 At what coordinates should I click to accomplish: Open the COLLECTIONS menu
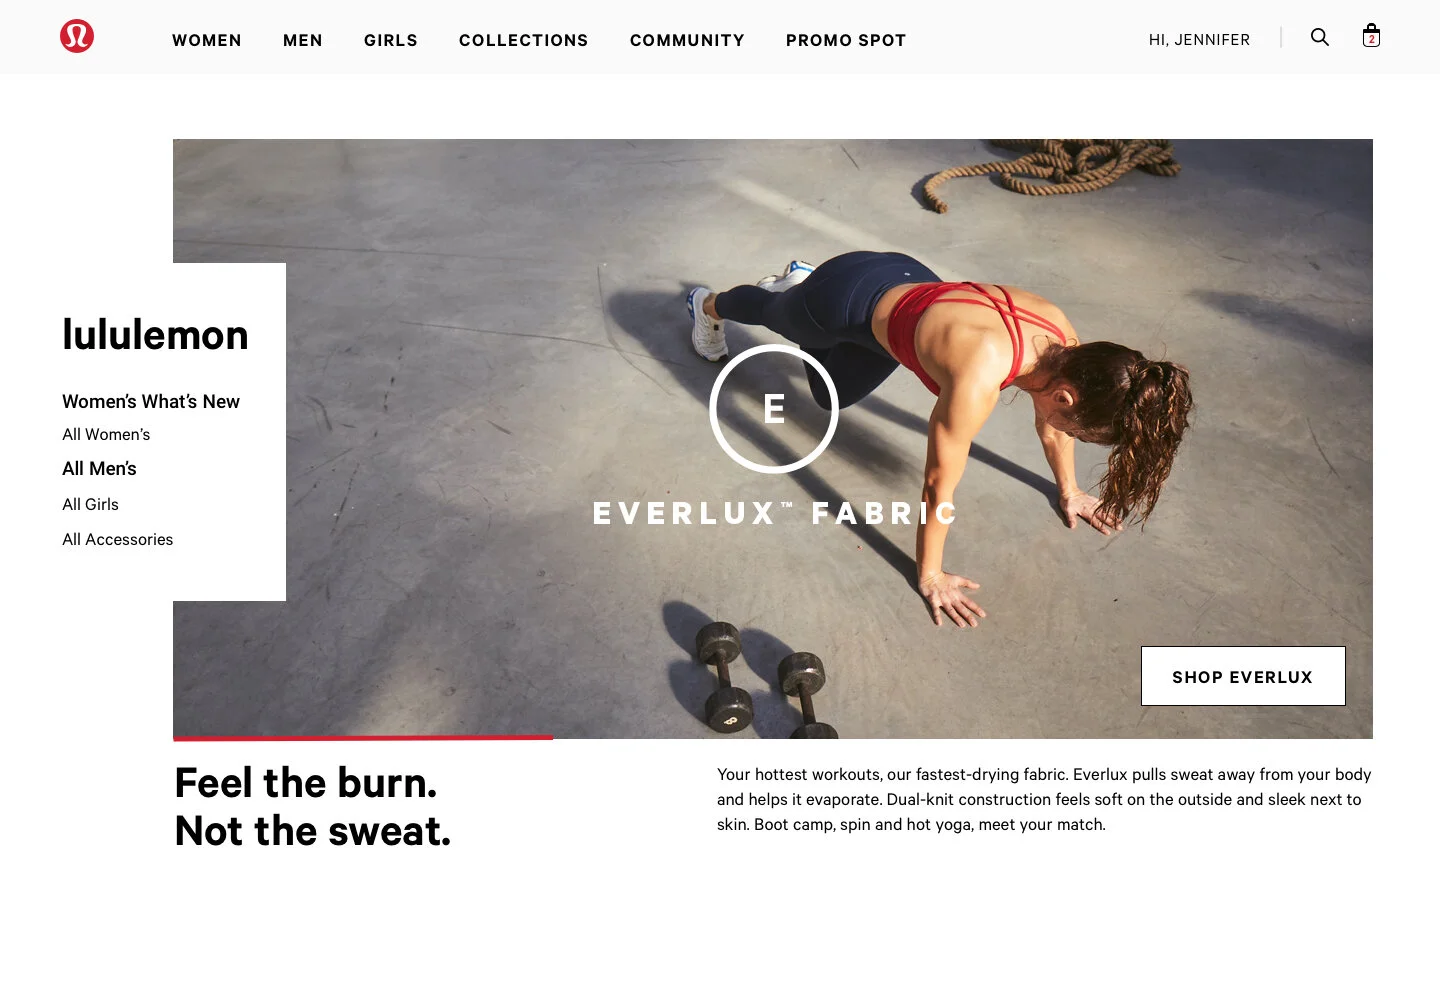click(x=524, y=40)
